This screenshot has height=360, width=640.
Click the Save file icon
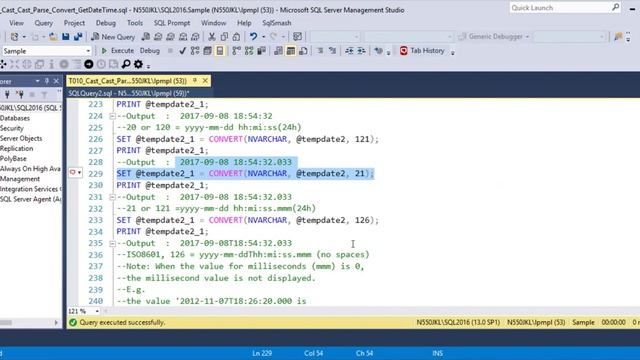(x=65, y=37)
